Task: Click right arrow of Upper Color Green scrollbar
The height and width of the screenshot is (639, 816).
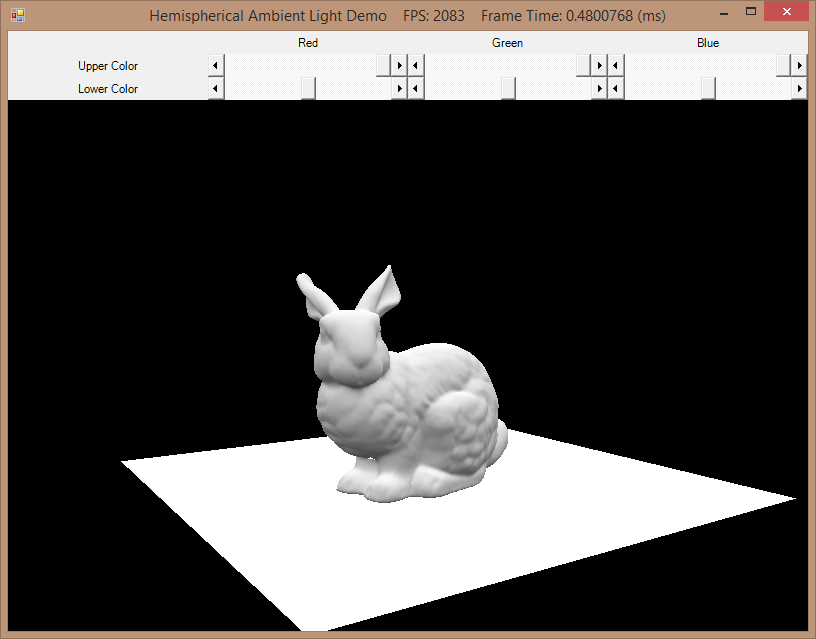Action: pos(599,65)
